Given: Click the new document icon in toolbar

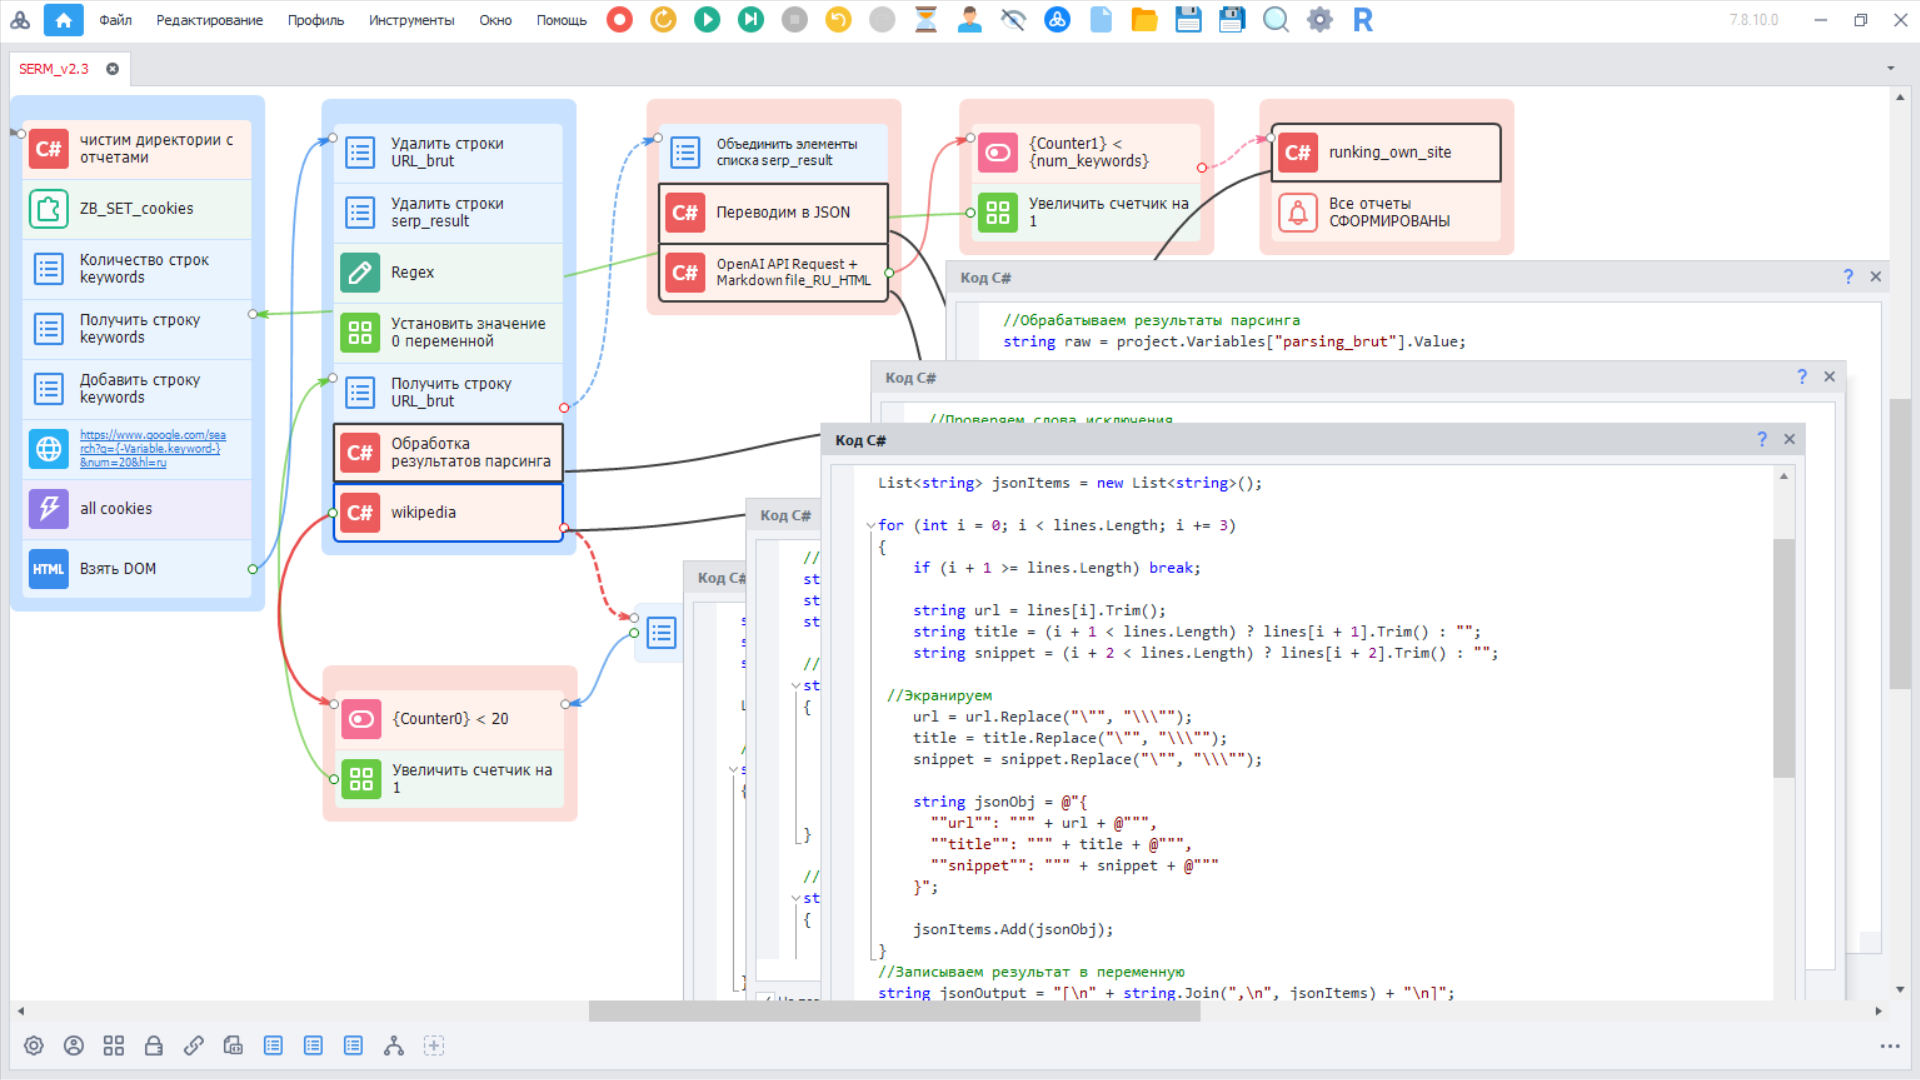Looking at the screenshot, I should pyautogui.click(x=1101, y=19).
